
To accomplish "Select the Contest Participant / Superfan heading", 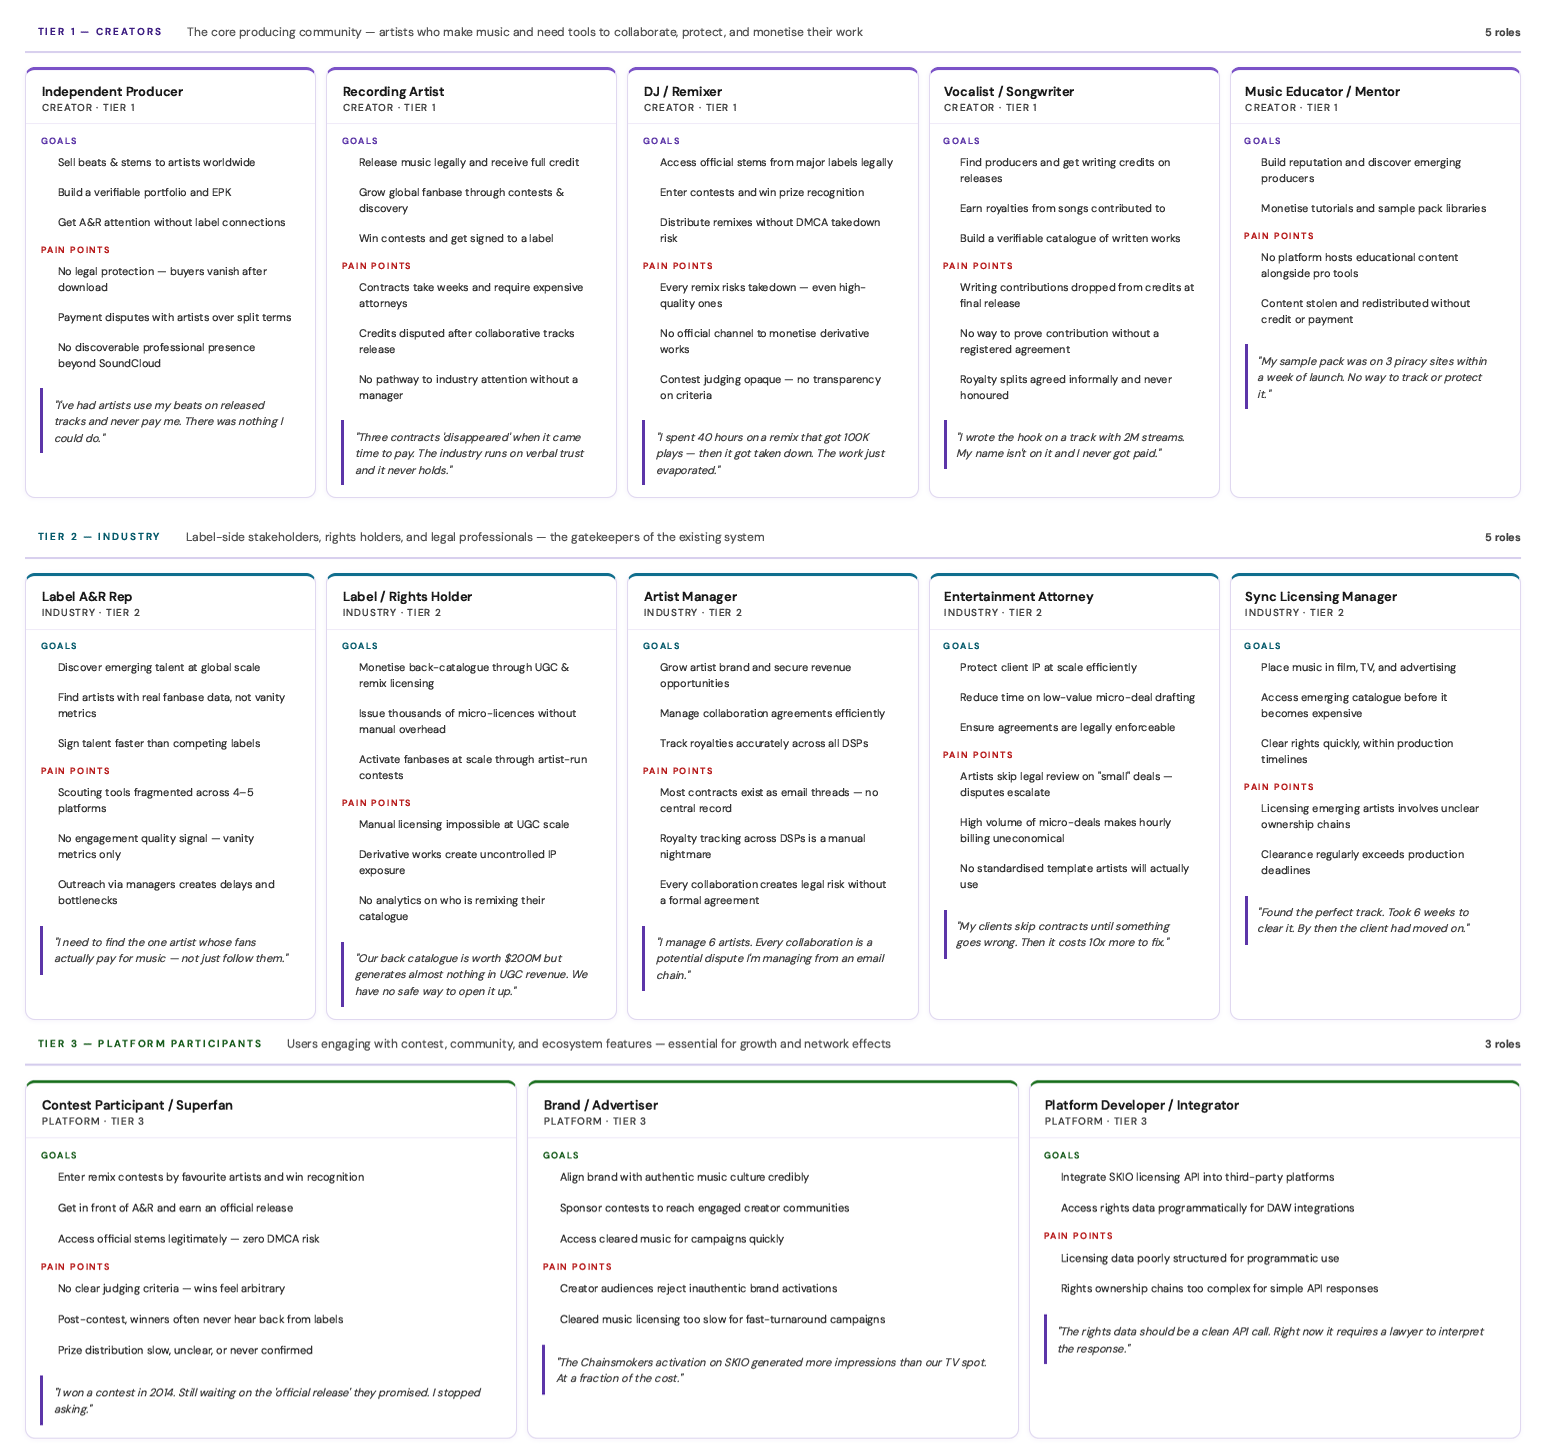I will [137, 1105].
